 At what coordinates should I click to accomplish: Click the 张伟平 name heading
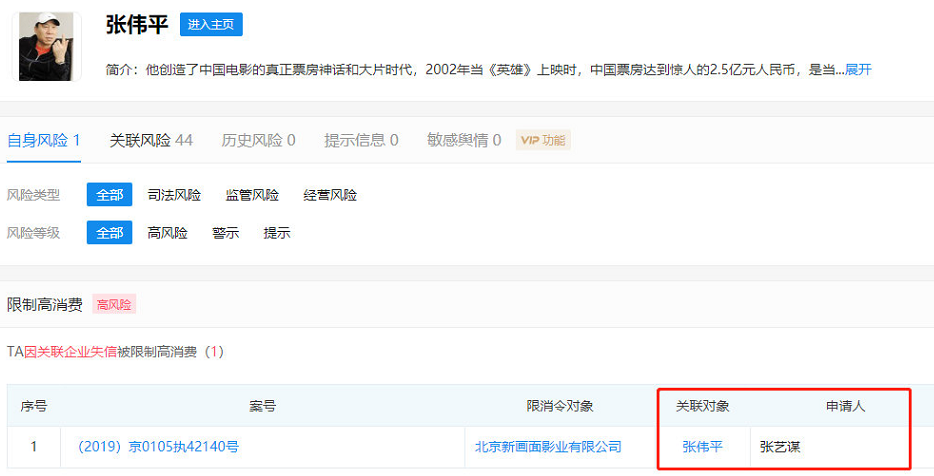137,24
